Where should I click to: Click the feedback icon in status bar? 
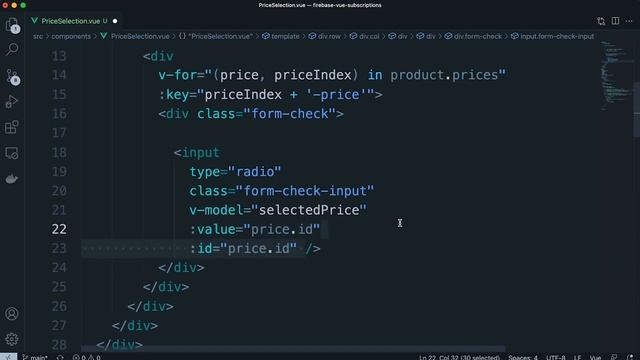click(614, 357)
